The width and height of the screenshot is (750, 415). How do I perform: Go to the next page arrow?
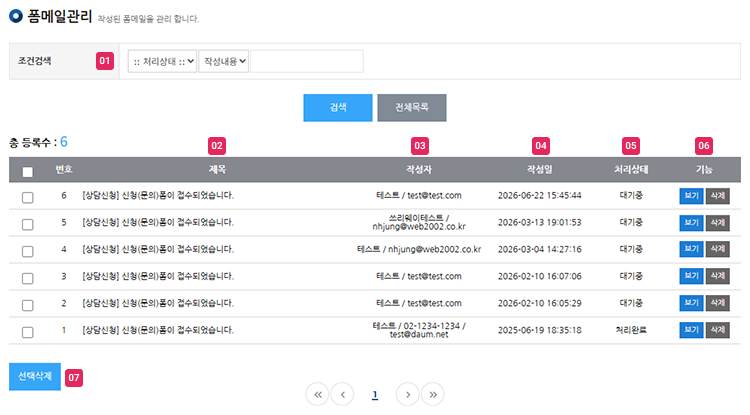[408, 394]
